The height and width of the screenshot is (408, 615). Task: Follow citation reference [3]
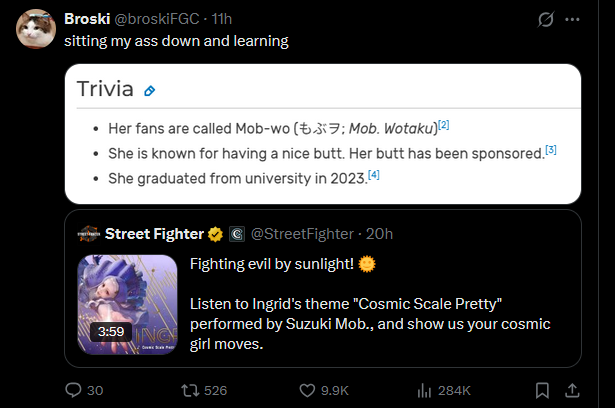coord(550,150)
